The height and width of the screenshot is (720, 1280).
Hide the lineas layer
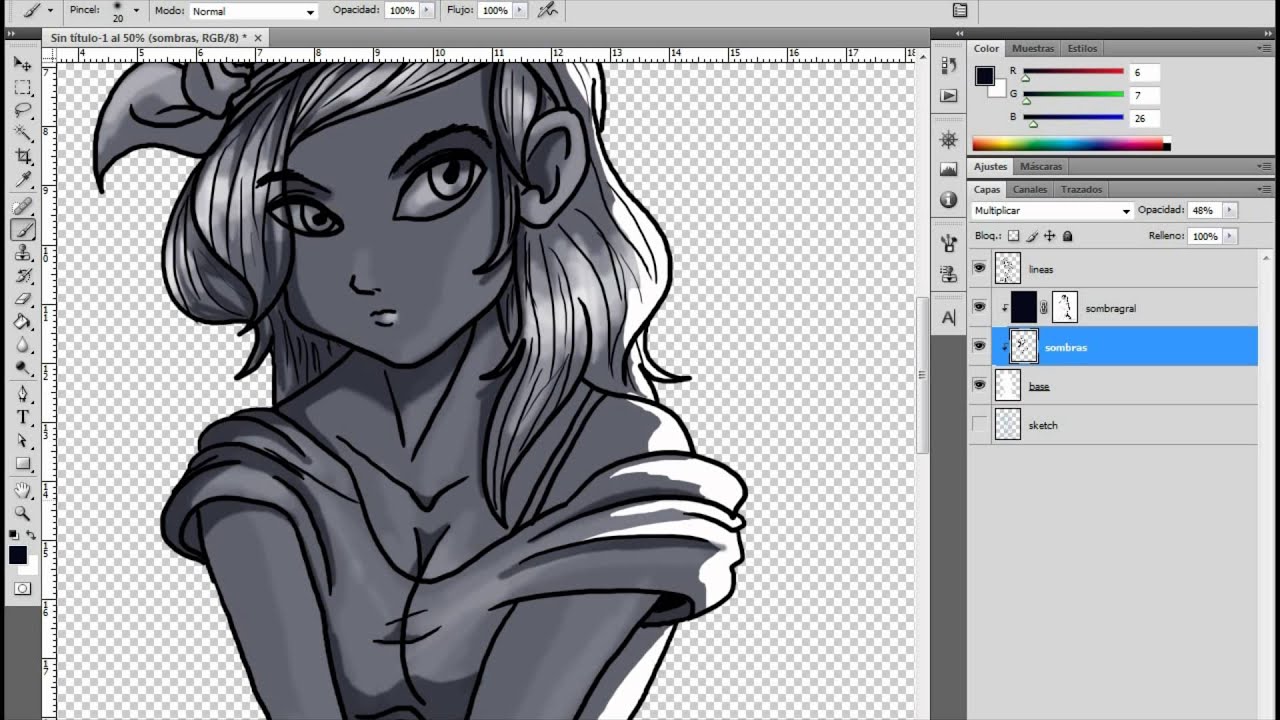coord(979,268)
